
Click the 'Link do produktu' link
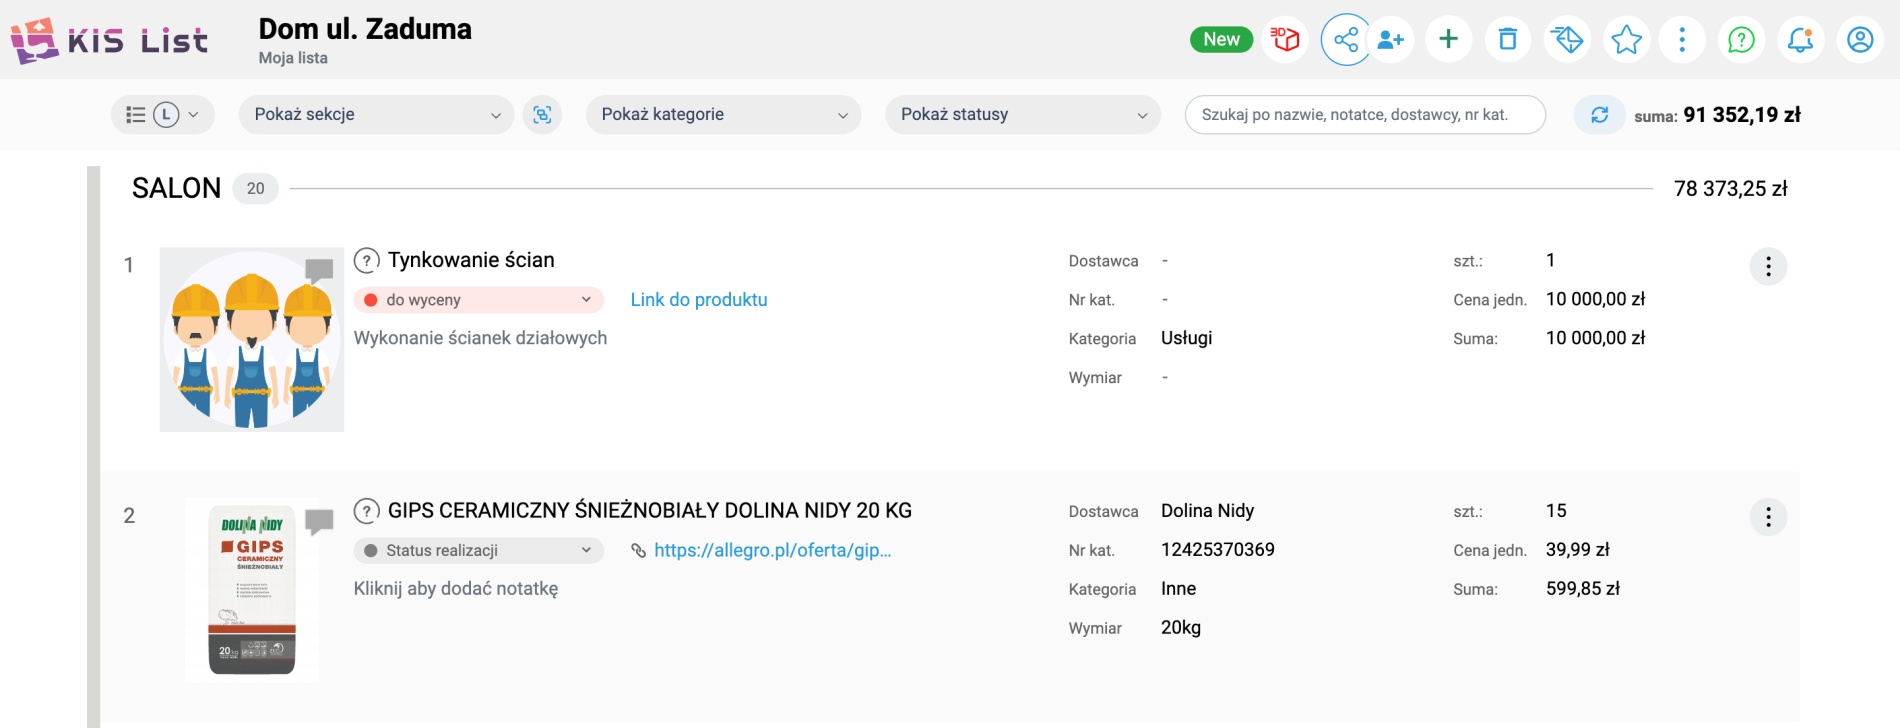pyautogui.click(x=699, y=300)
